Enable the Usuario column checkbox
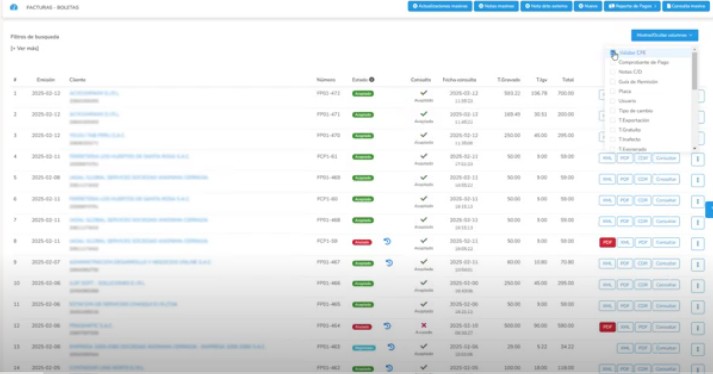Image resolution: width=713 pixels, height=374 pixels. [613, 101]
